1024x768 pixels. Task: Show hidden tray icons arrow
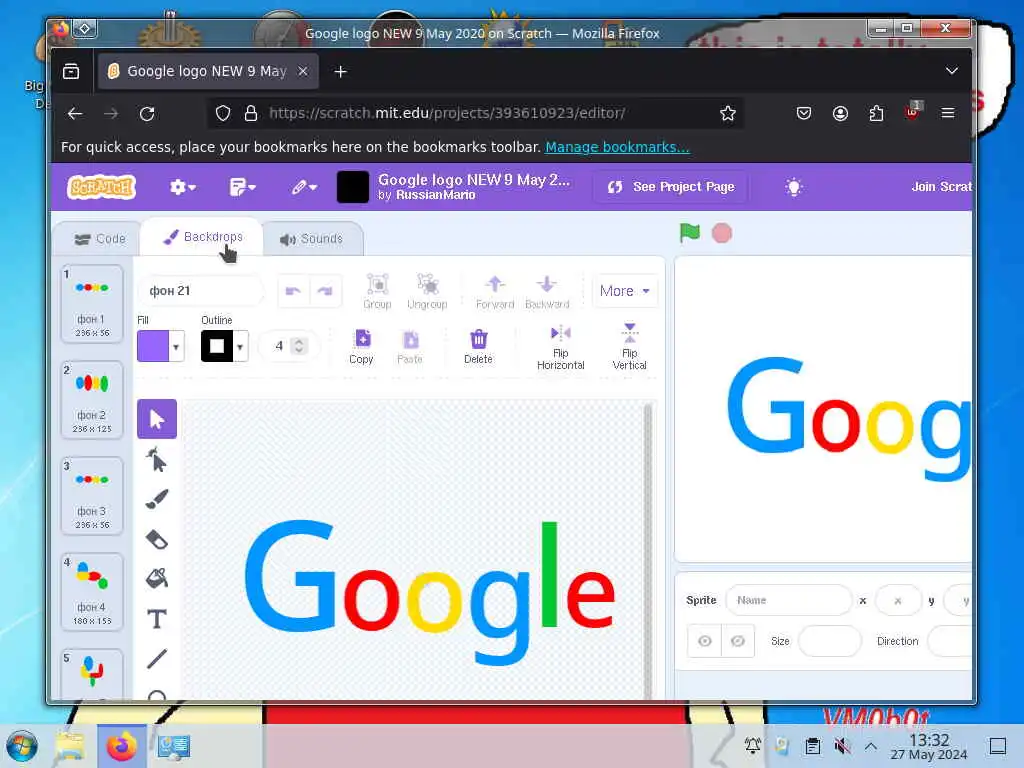(x=871, y=746)
